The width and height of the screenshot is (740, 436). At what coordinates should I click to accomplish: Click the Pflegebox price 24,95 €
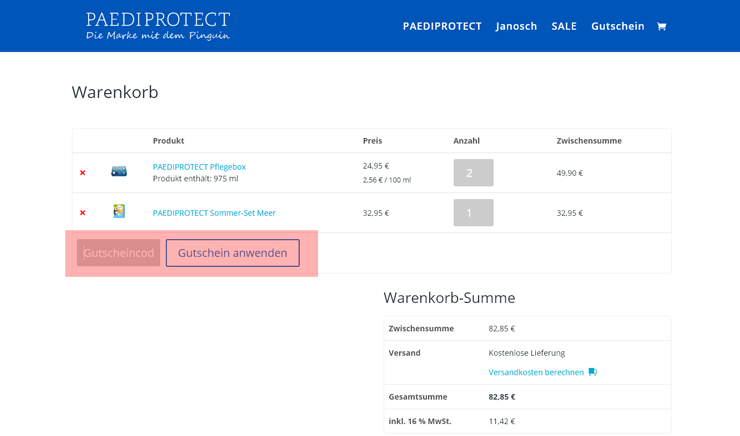376,166
